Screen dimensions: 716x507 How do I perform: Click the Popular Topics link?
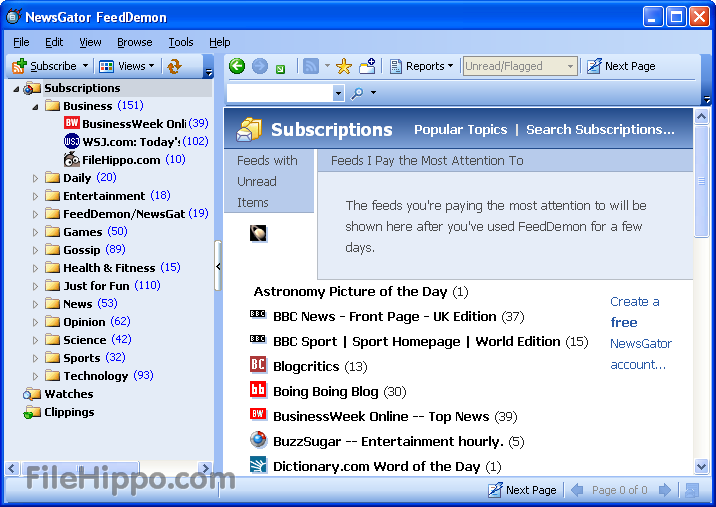pos(460,129)
